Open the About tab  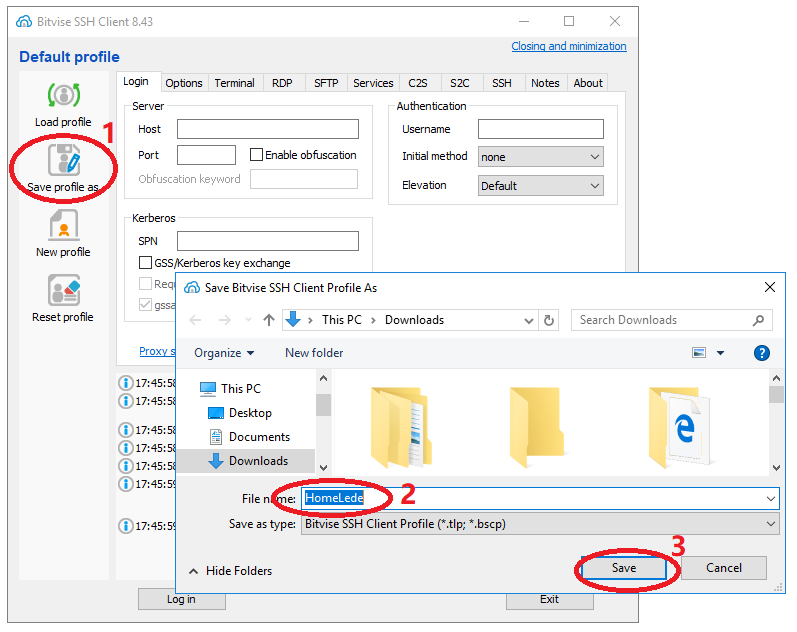[x=588, y=83]
